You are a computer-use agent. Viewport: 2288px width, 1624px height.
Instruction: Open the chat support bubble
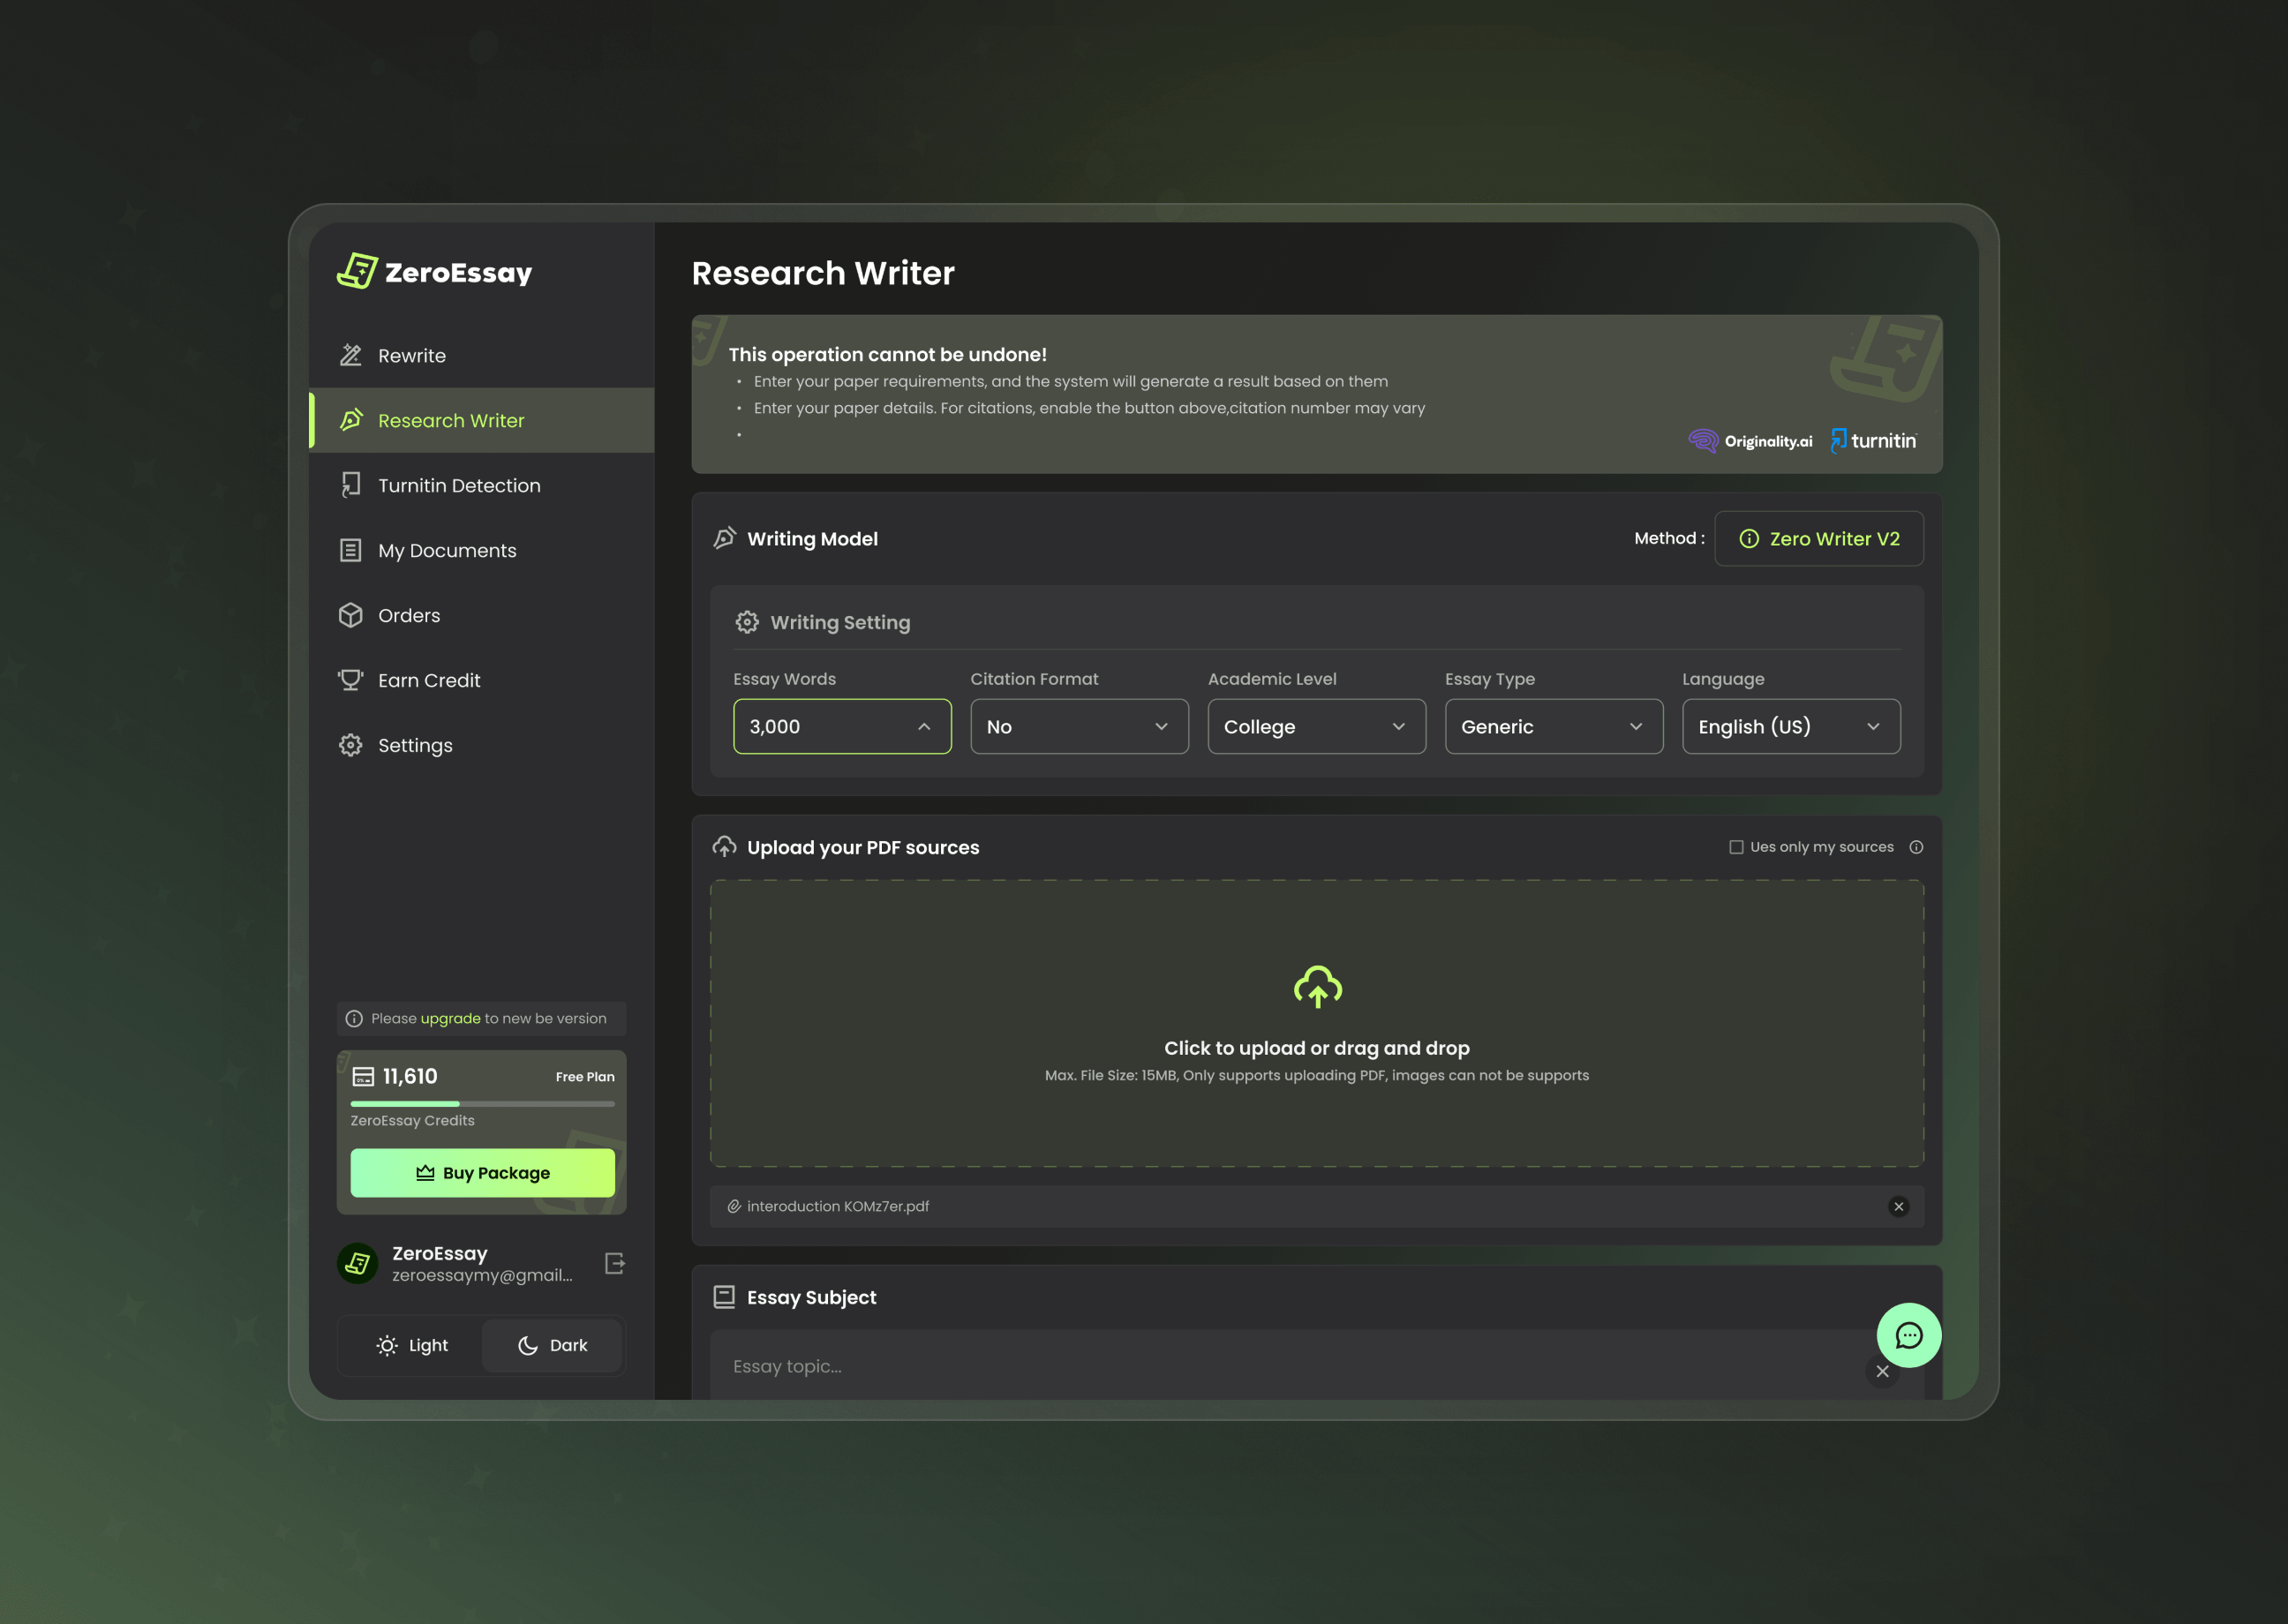(1908, 1335)
